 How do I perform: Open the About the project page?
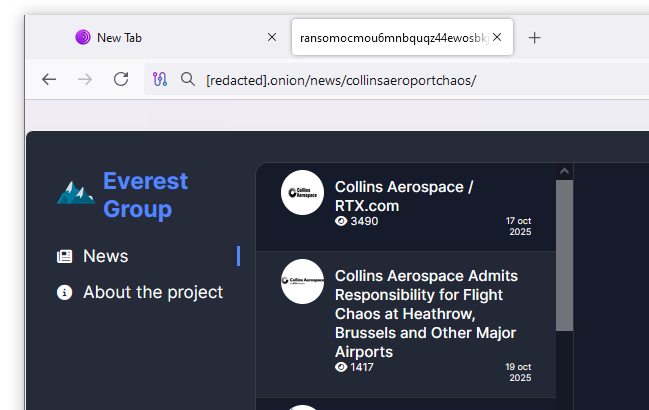[153, 292]
